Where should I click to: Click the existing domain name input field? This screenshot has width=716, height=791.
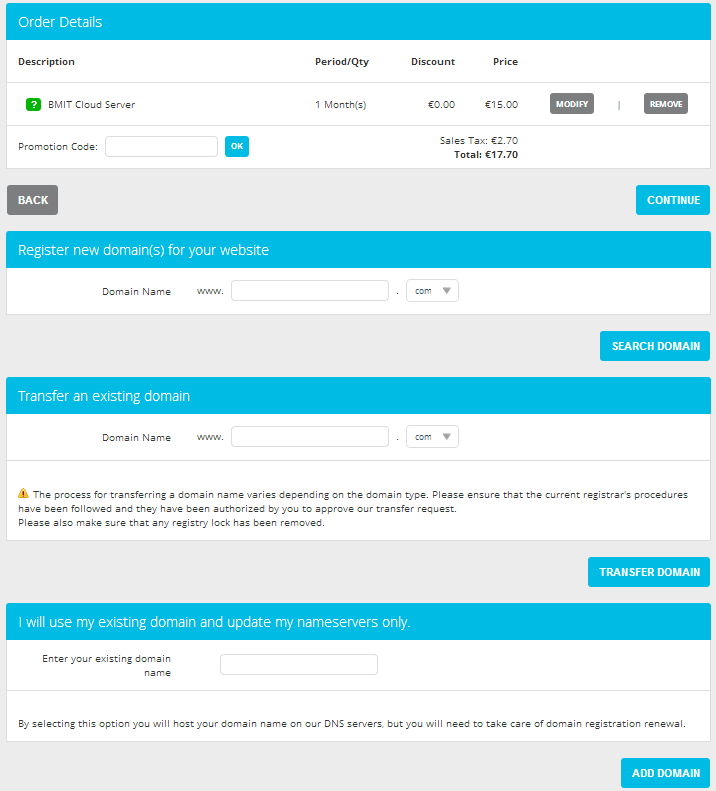(x=299, y=664)
